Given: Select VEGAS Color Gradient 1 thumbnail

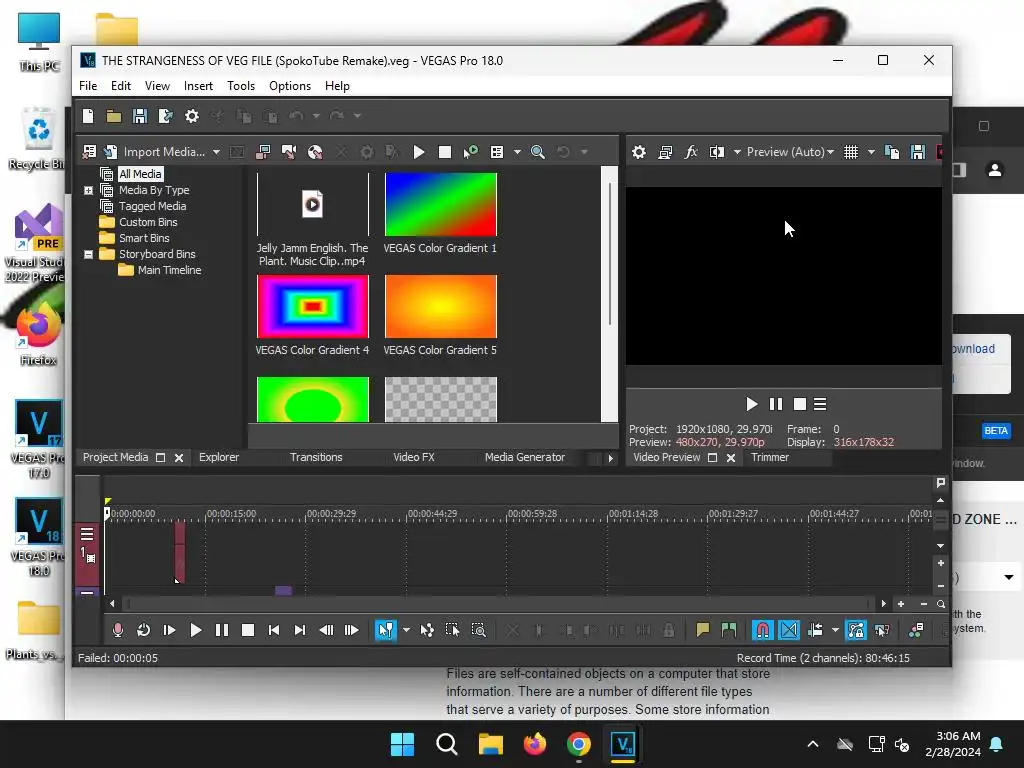Looking at the screenshot, I should [x=441, y=204].
